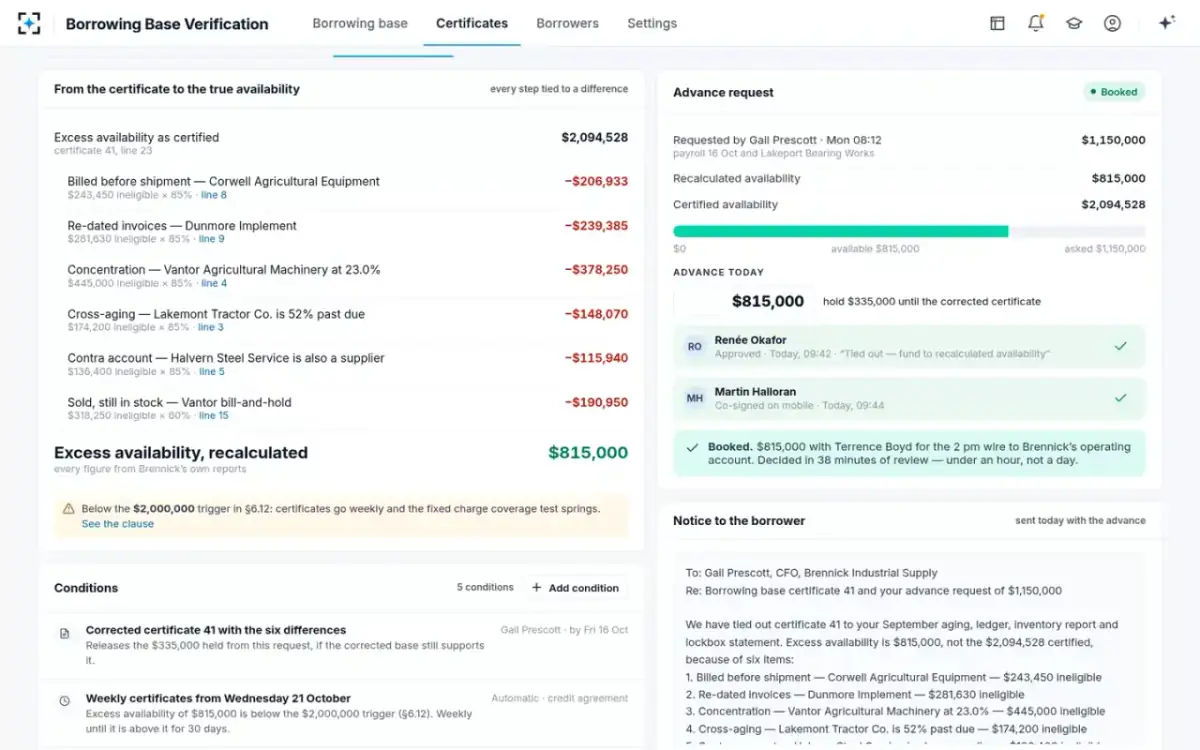
Task: Select the Certificates tab
Action: [472, 23]
